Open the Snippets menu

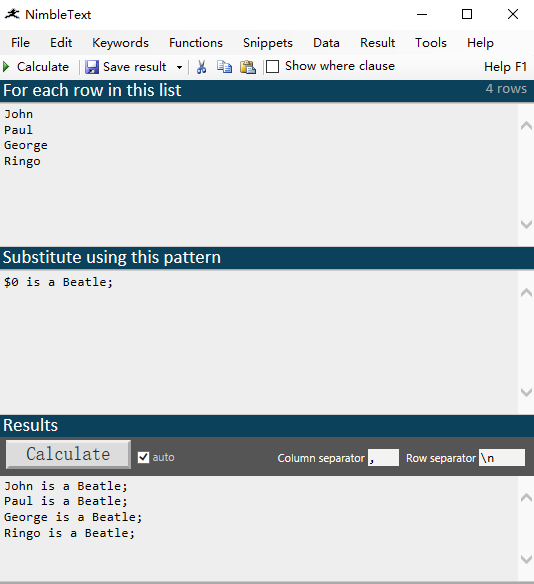point(268,43)
